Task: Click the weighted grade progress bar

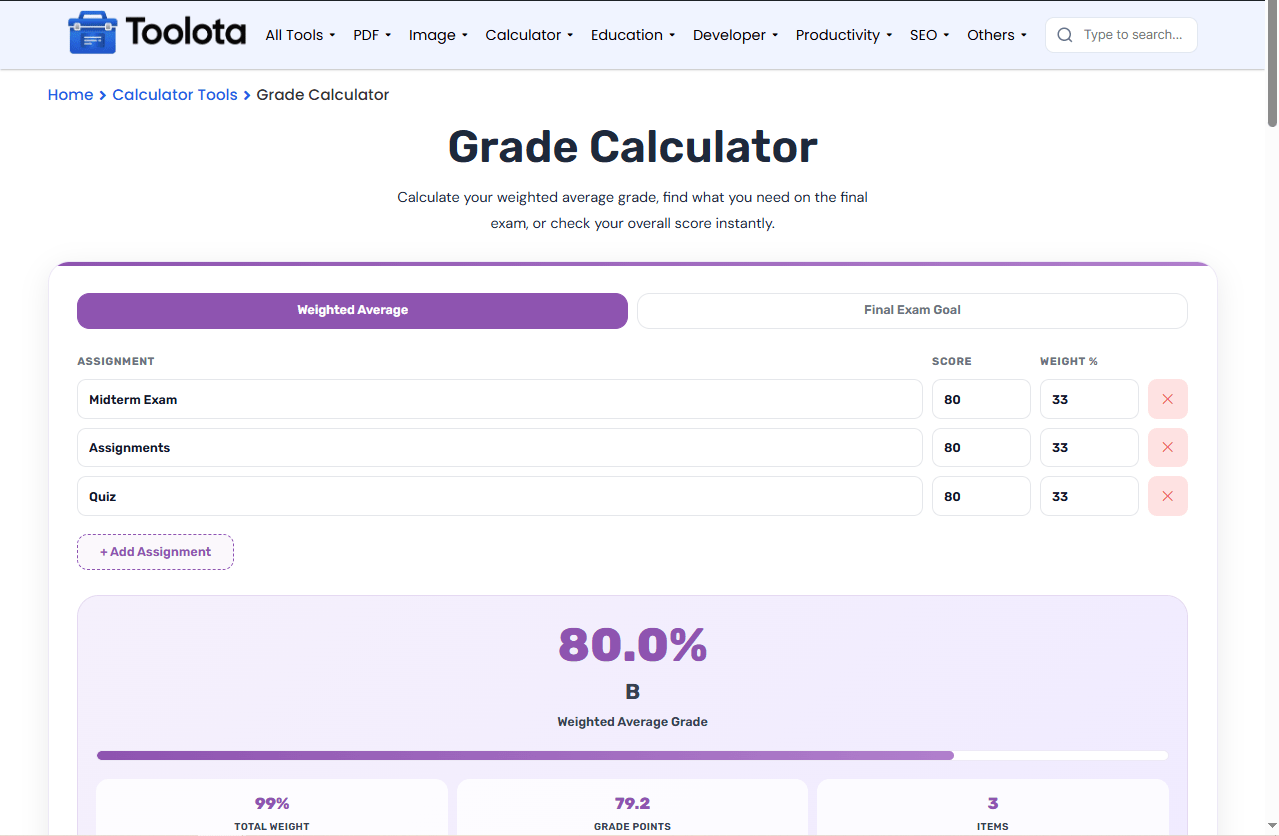Action: (632, 755)
